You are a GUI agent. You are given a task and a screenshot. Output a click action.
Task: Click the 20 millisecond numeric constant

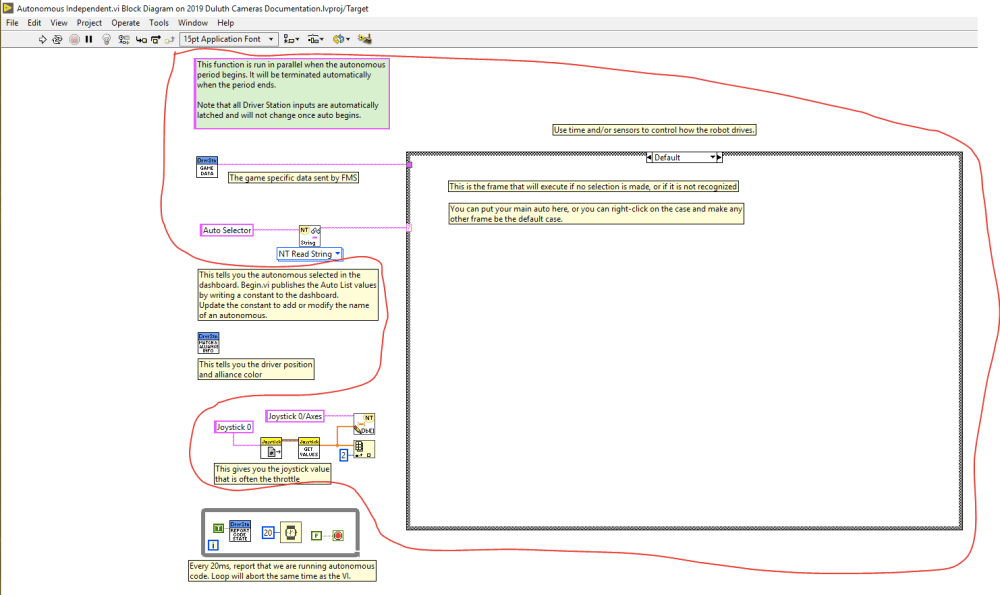point(267,532)
